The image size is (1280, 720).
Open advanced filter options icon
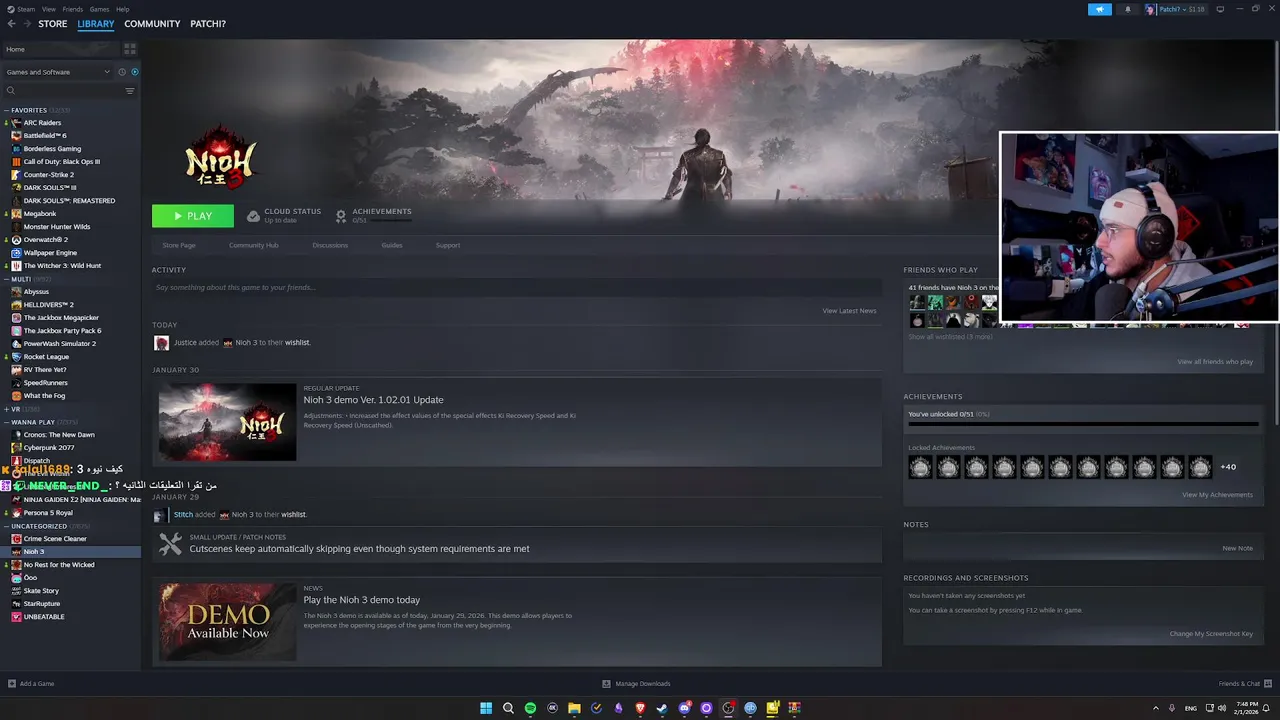point(130,91)
